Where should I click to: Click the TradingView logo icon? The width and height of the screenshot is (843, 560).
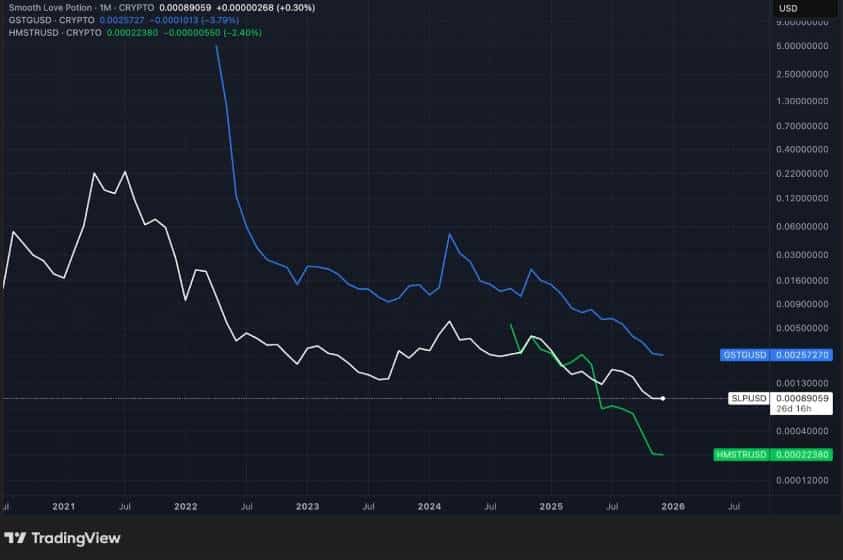point(15,538)
